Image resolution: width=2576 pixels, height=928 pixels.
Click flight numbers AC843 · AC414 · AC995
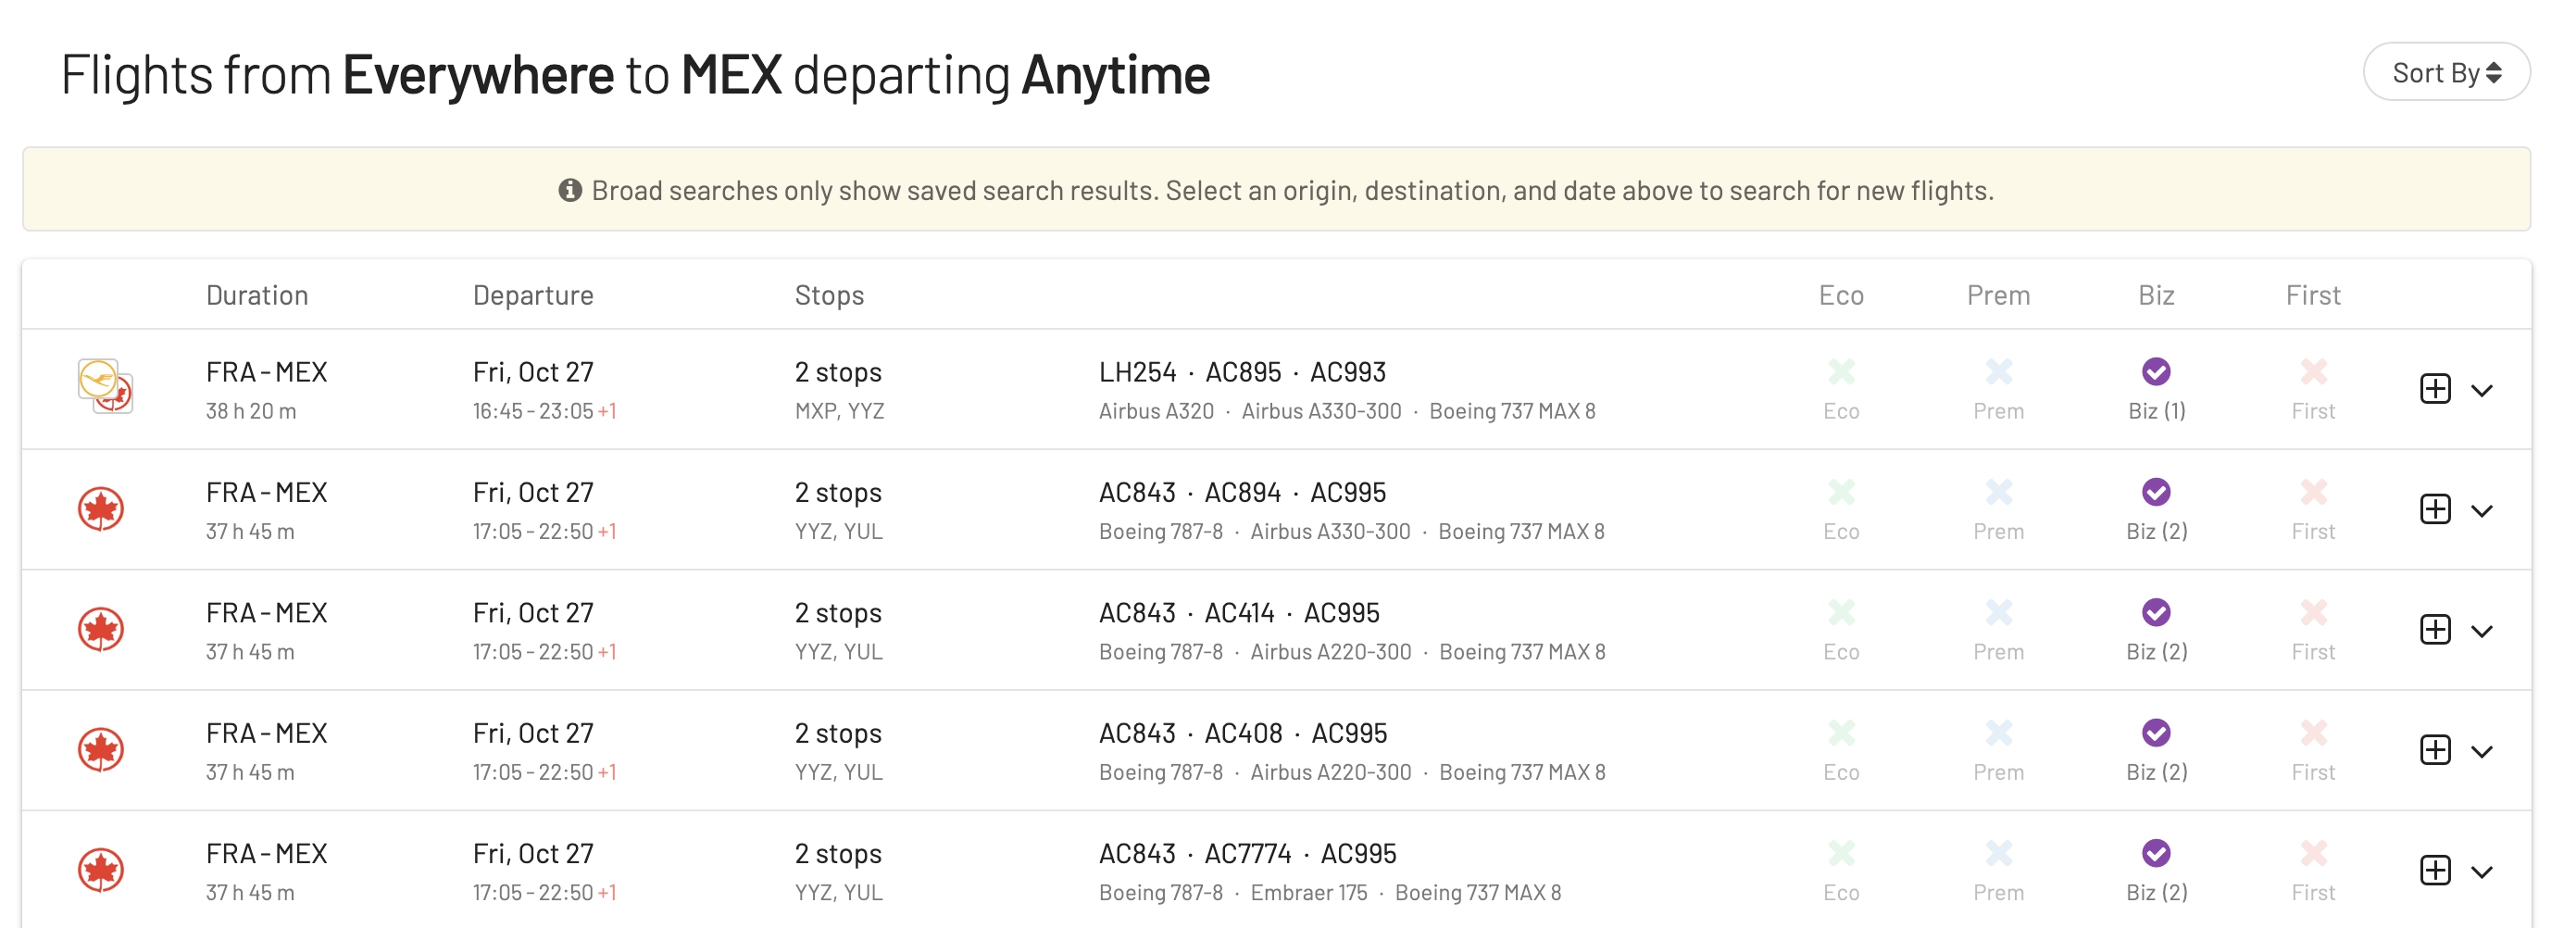click(1239, 613)
